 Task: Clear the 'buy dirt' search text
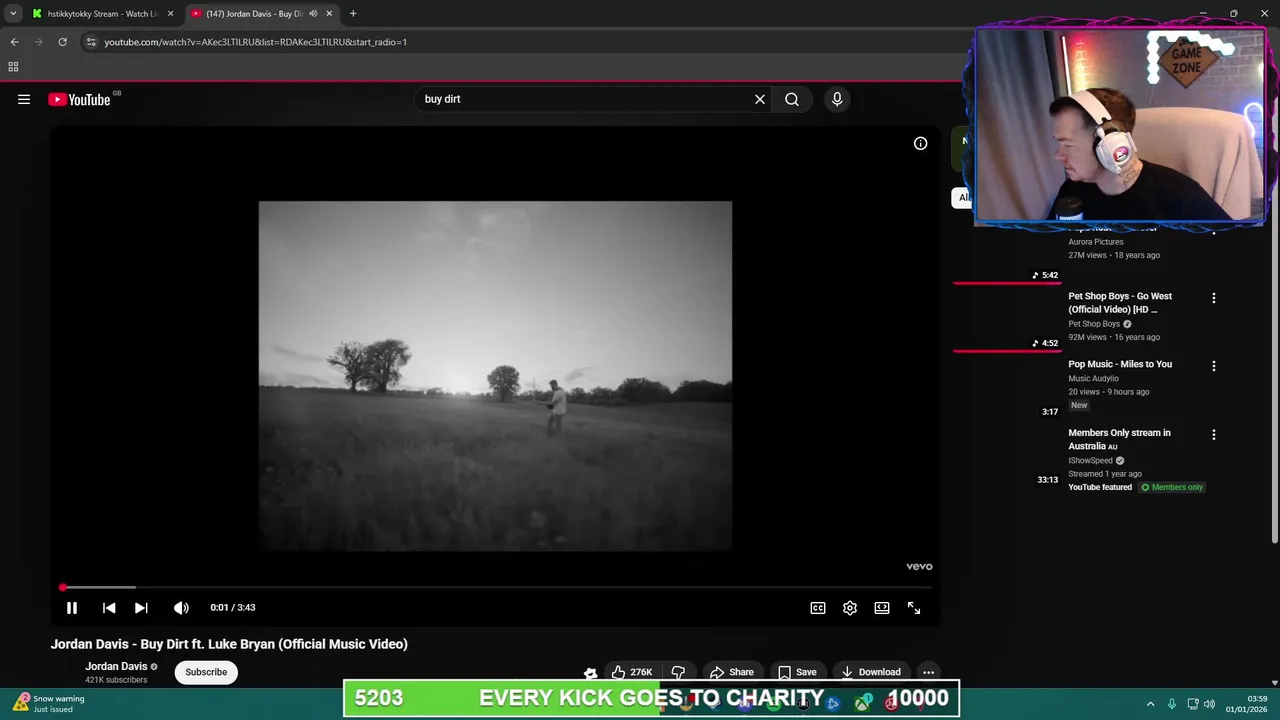pos(760,99)
